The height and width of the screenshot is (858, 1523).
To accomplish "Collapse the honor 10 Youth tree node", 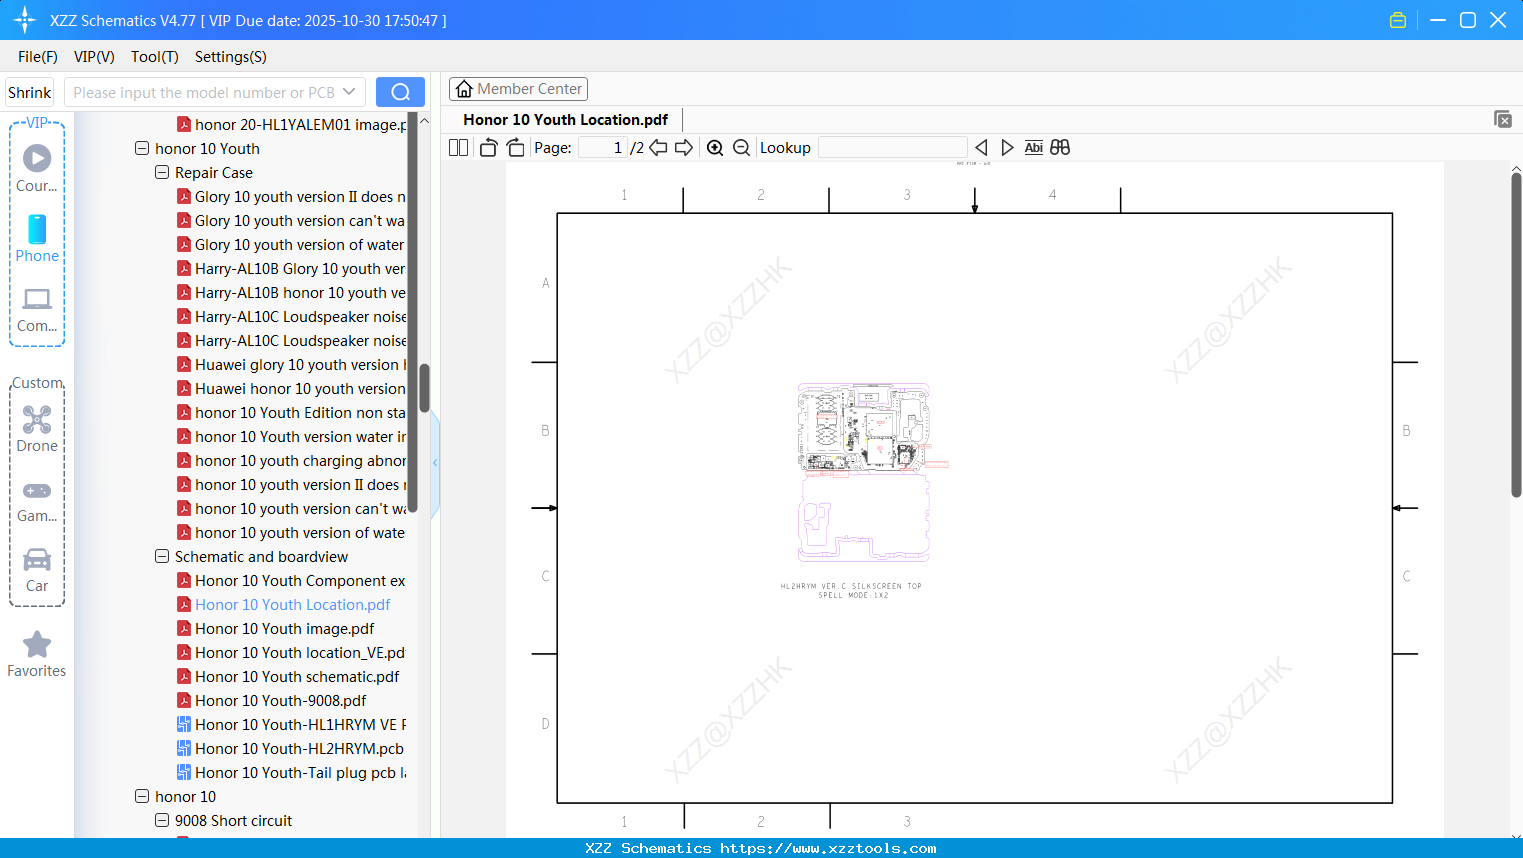I will pos(142,148).
